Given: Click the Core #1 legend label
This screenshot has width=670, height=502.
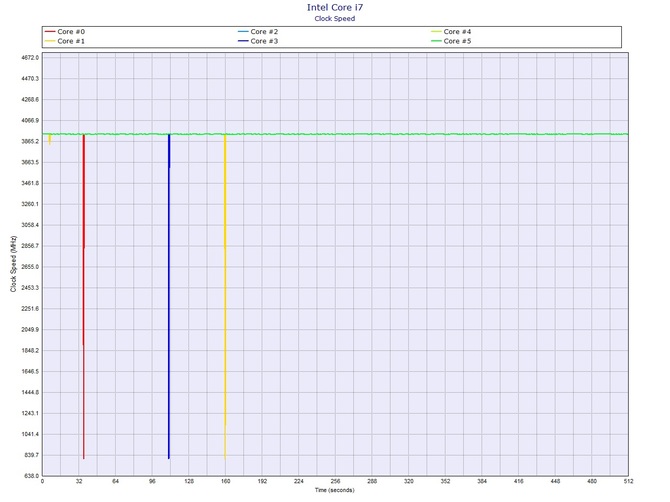Looking at the screenshot, I should pos(71,41).
